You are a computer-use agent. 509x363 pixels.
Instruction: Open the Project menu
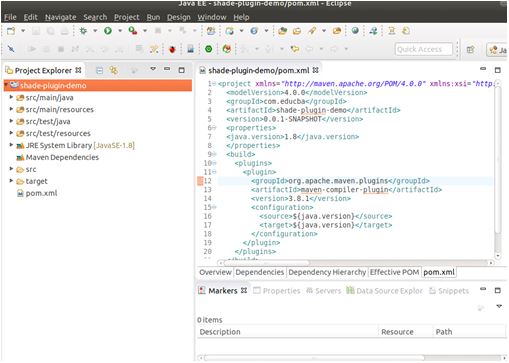click(x=126, y=17)
